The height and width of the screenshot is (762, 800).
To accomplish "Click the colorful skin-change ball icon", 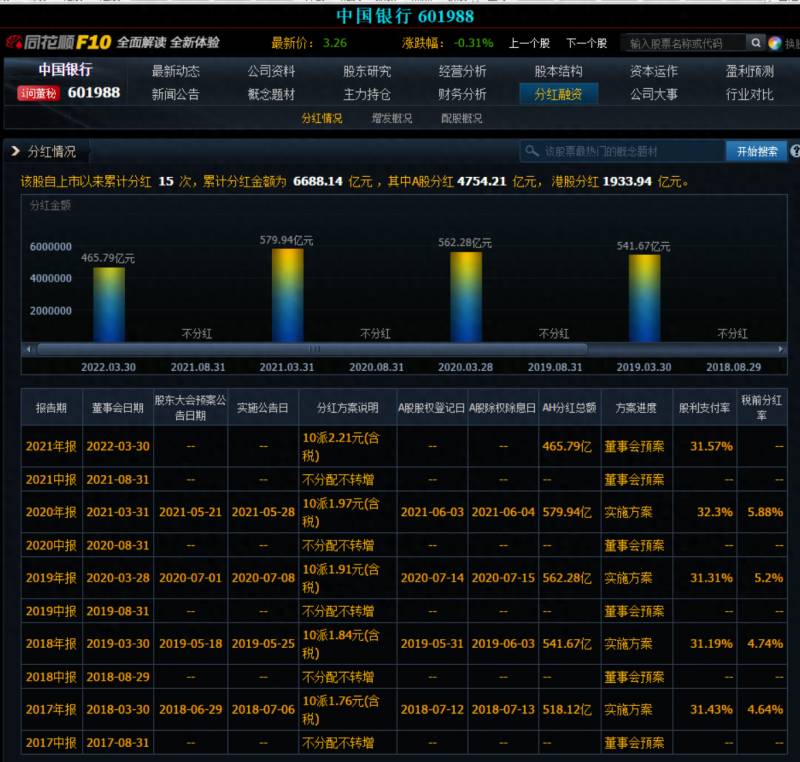I will (774, 43).
